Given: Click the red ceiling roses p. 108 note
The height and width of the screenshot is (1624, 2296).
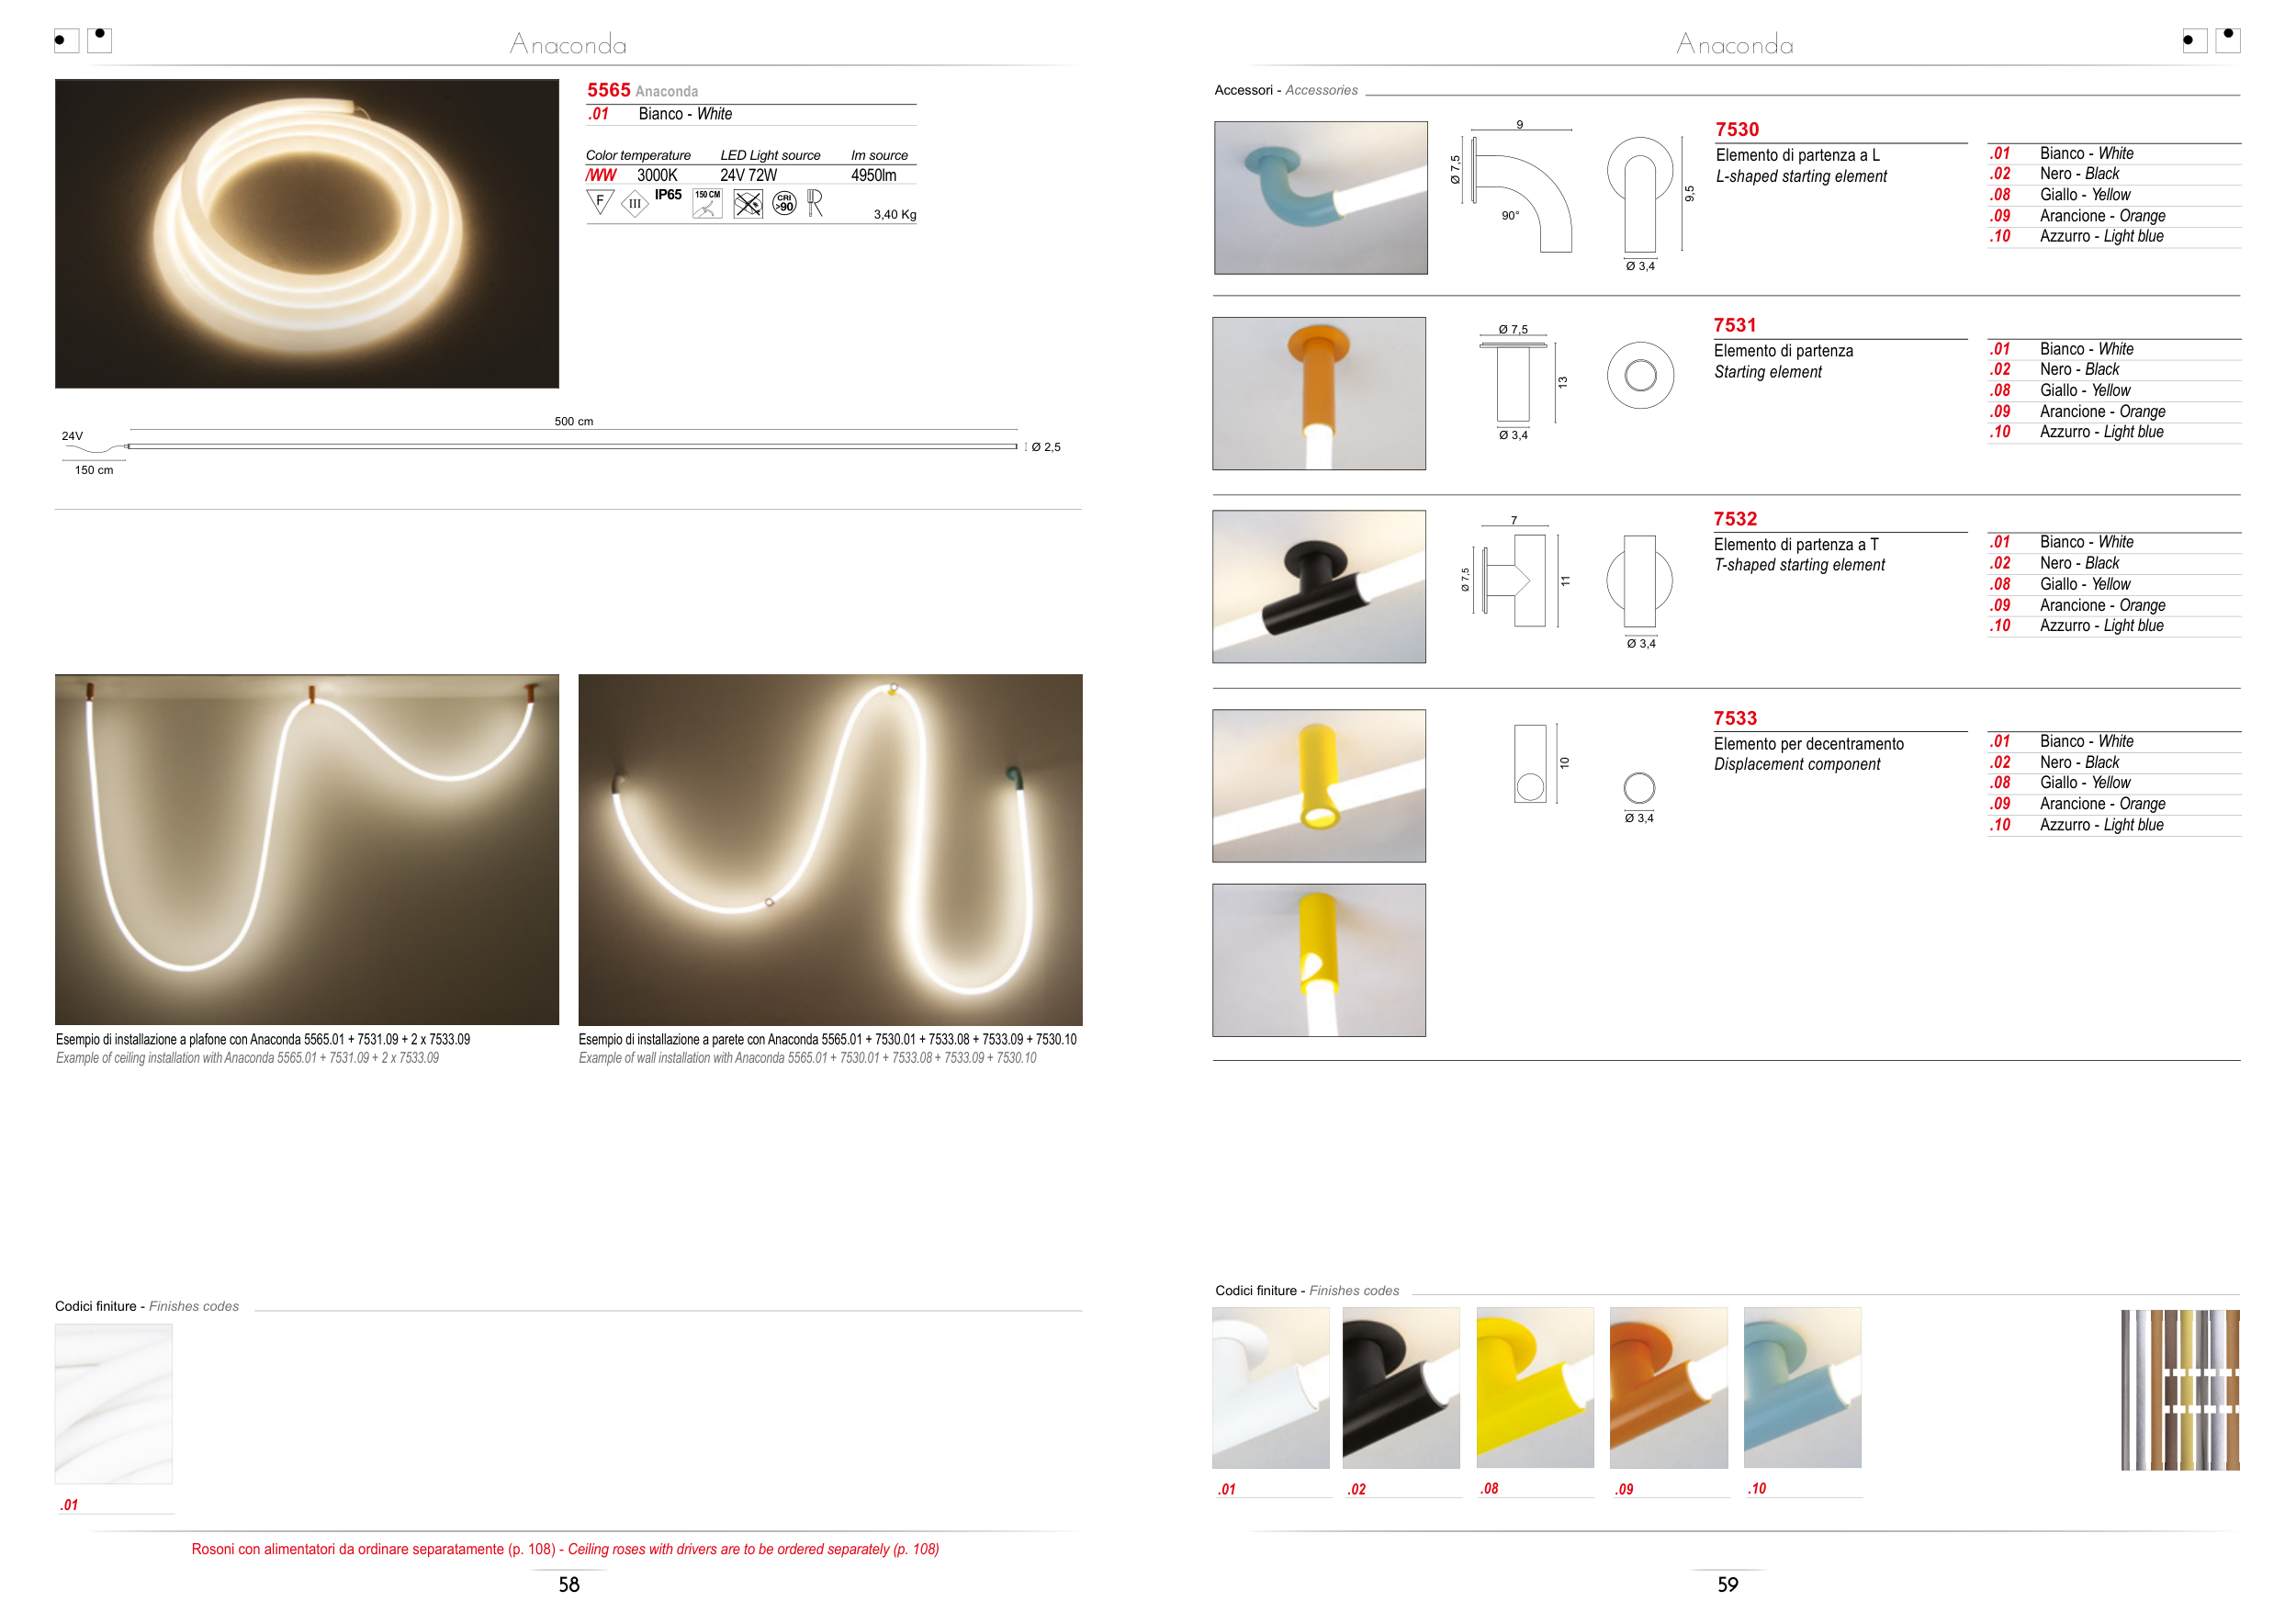Looking at the screenshot, I should [x=565, y=1549].
